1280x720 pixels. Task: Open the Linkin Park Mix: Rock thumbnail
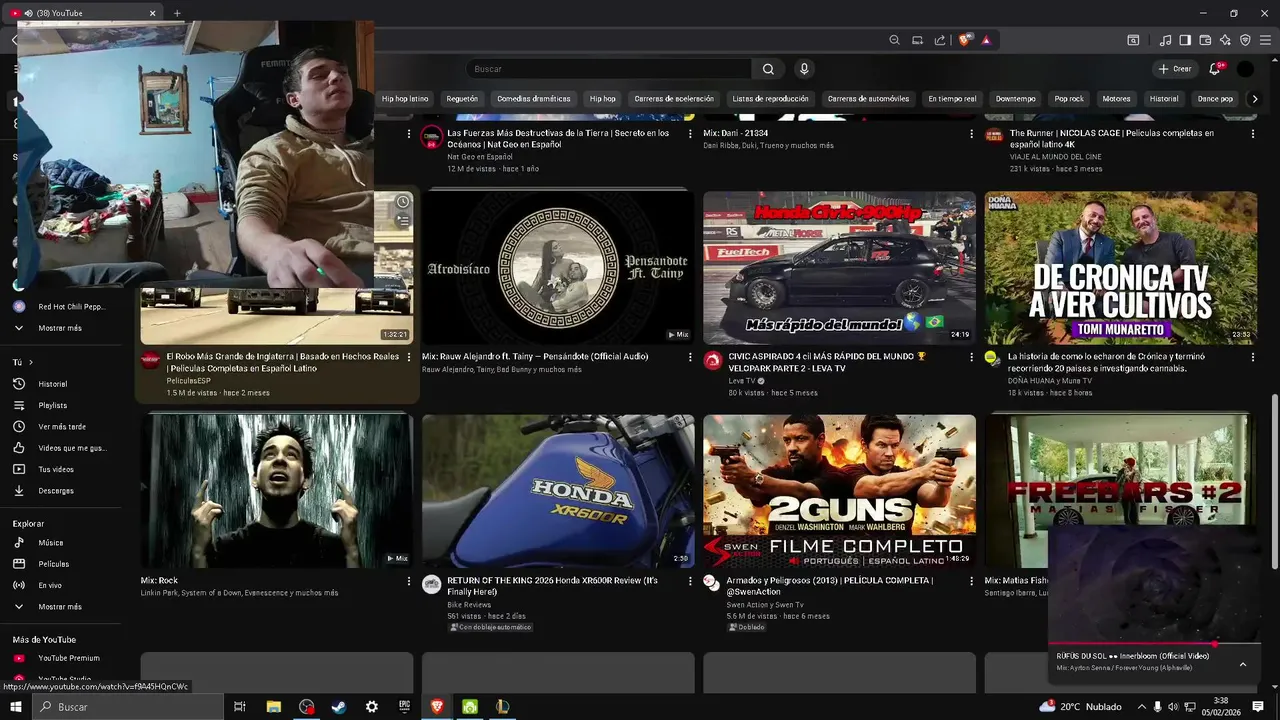pyautogui.click(x=276, y=491)
